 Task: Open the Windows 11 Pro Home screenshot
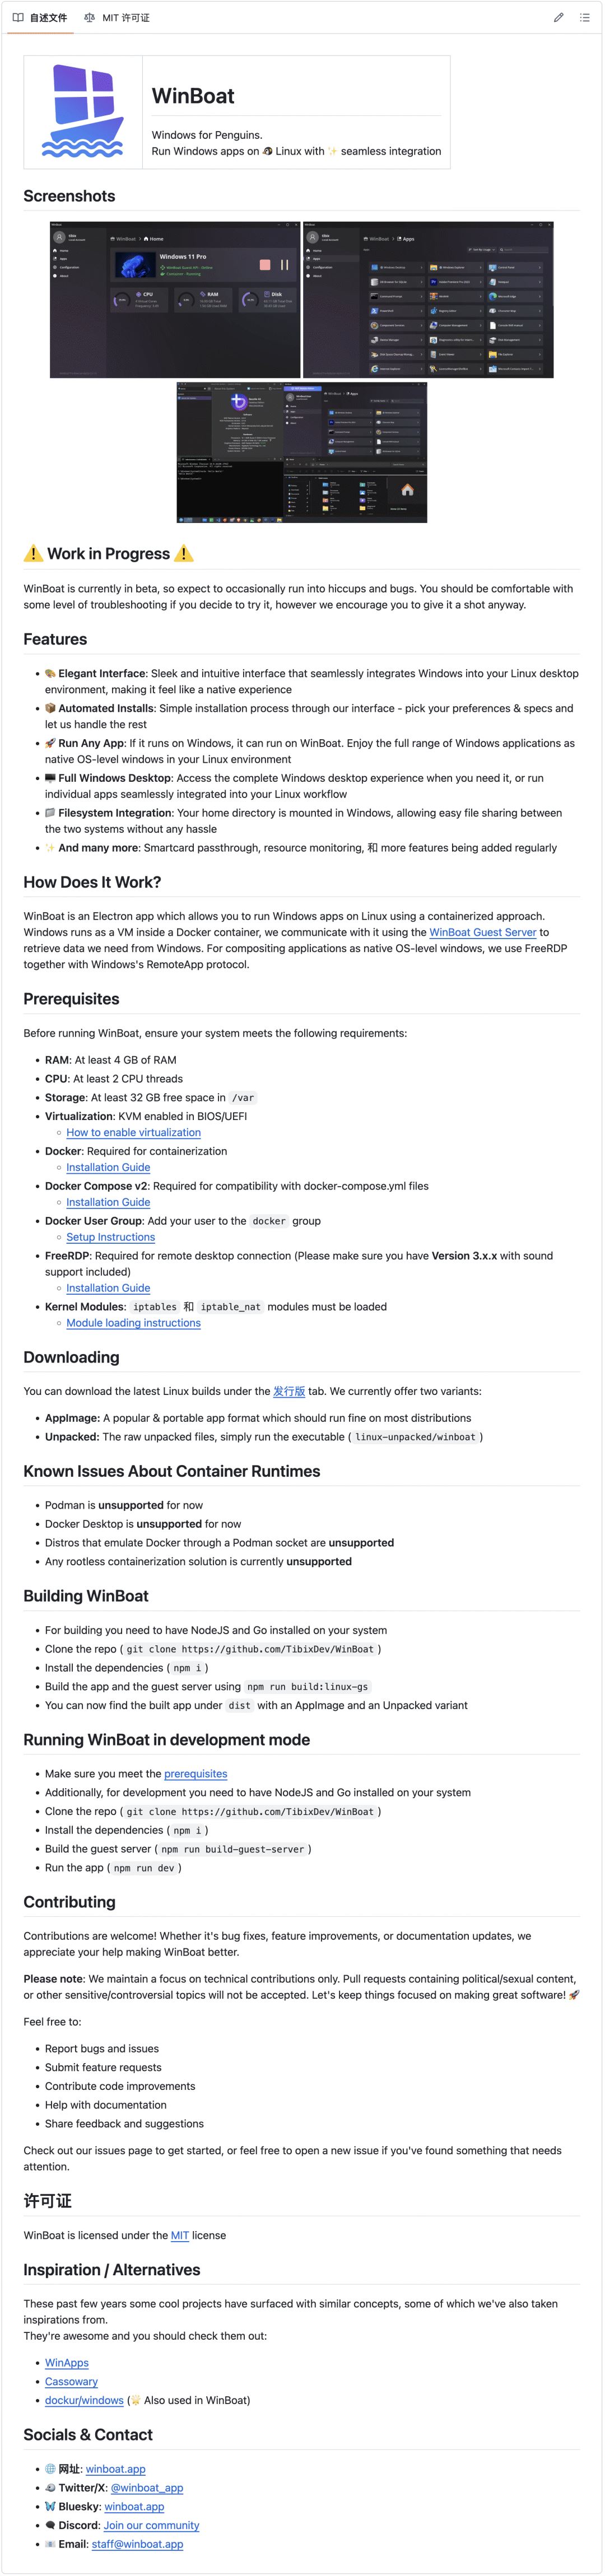pos(175,300)
